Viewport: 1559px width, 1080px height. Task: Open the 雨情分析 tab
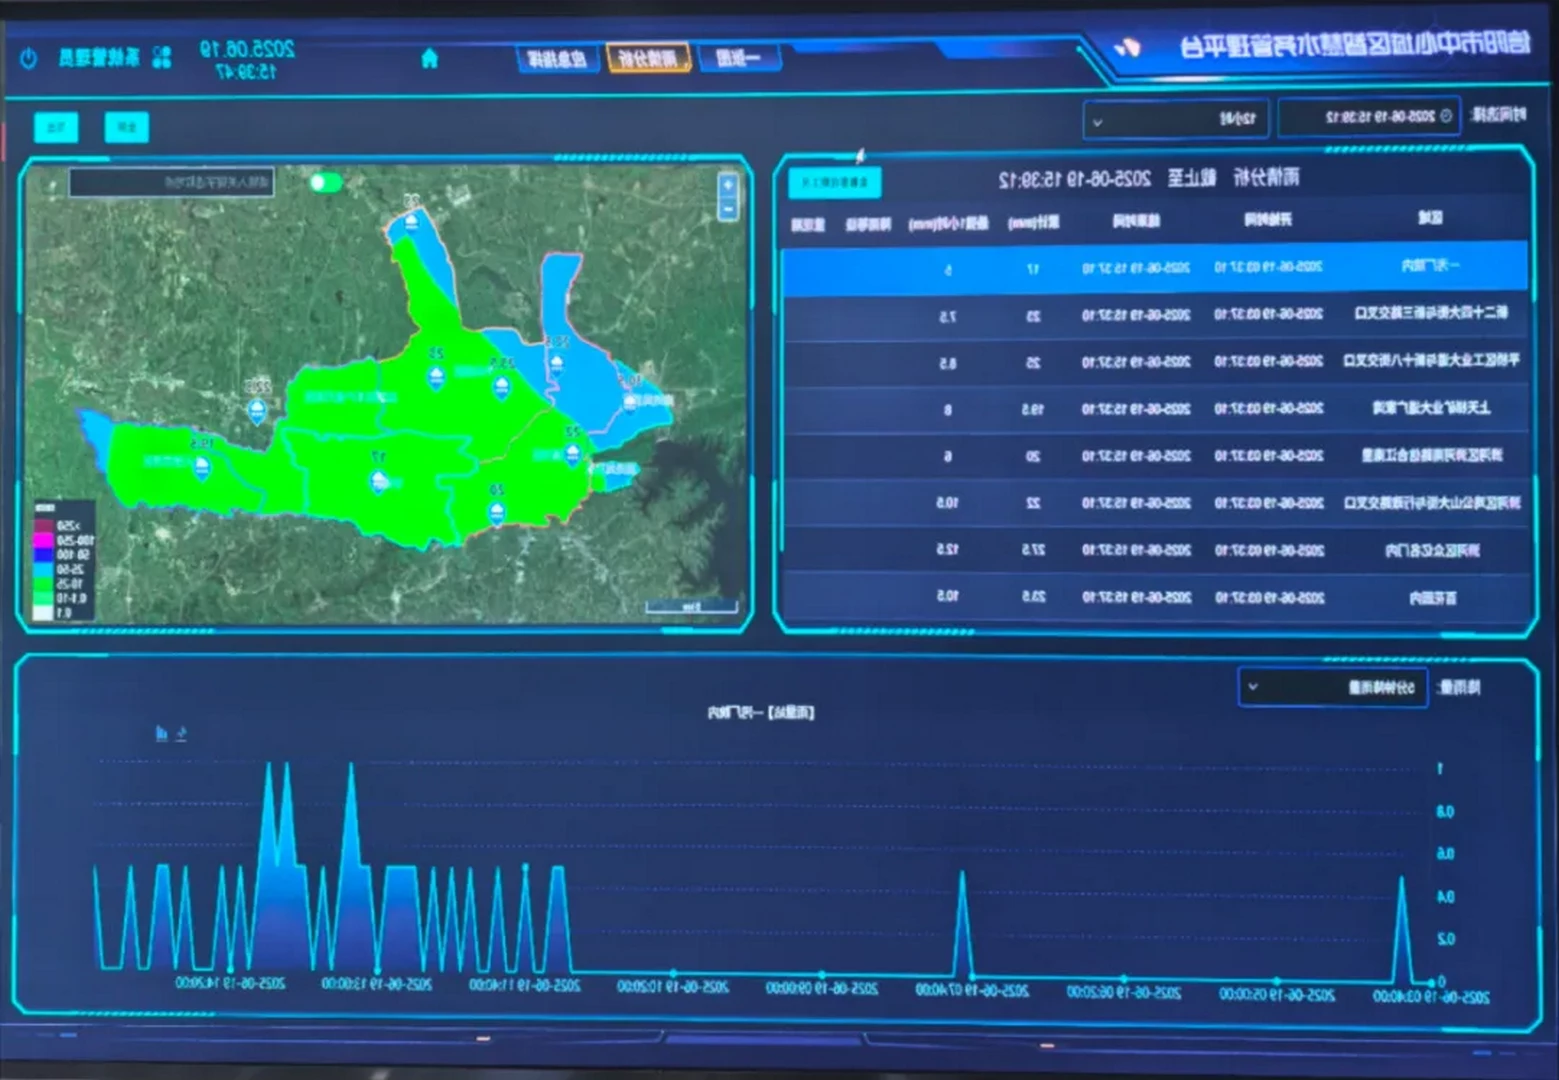point(648,58)
